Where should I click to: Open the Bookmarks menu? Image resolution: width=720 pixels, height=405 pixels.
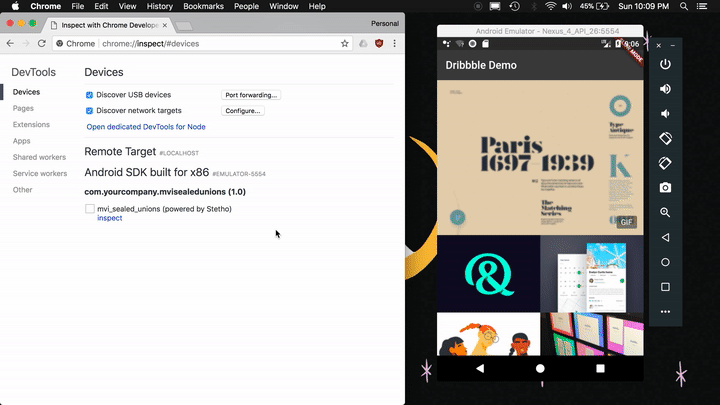point(203,6)
